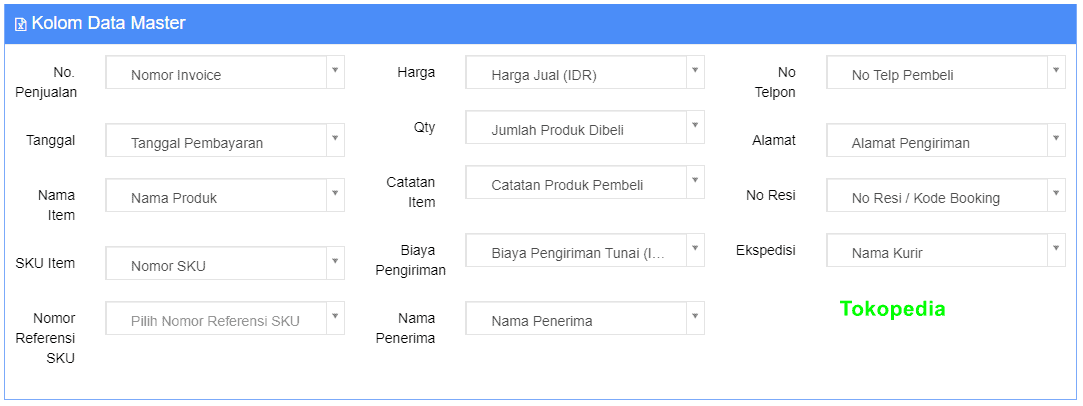Open the Biaya Pengiriman Tunai dropdown arrow

[x=696, y=248]
